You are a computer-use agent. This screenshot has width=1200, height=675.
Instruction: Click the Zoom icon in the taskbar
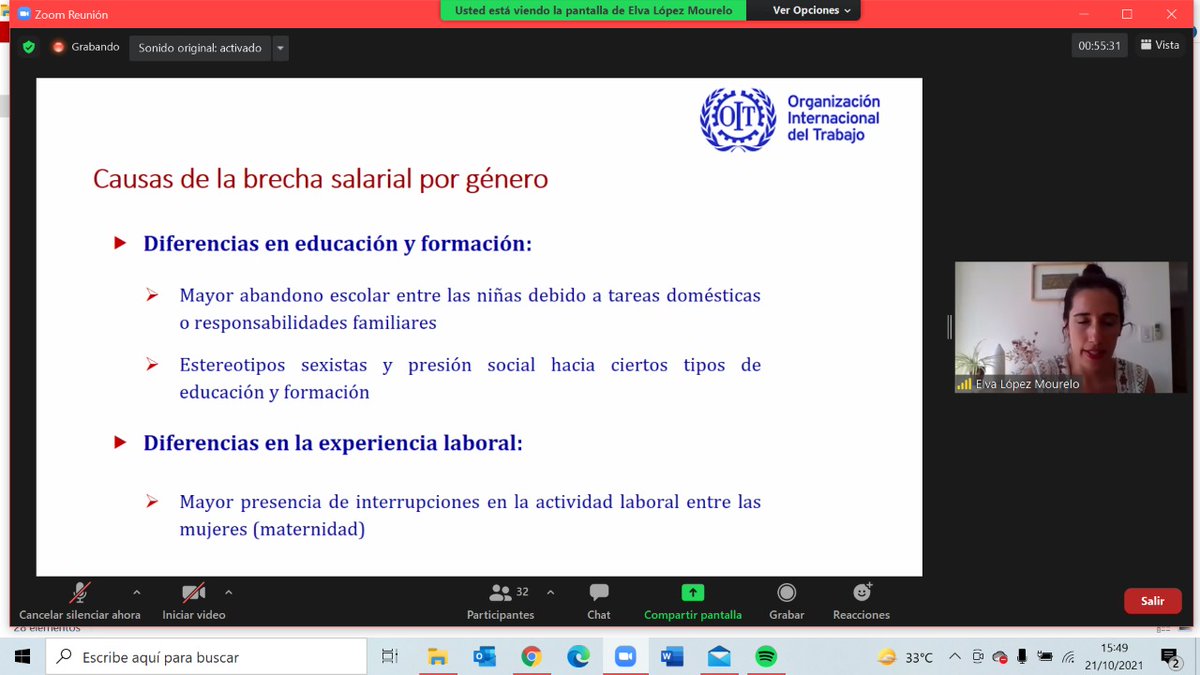point(625,657)
